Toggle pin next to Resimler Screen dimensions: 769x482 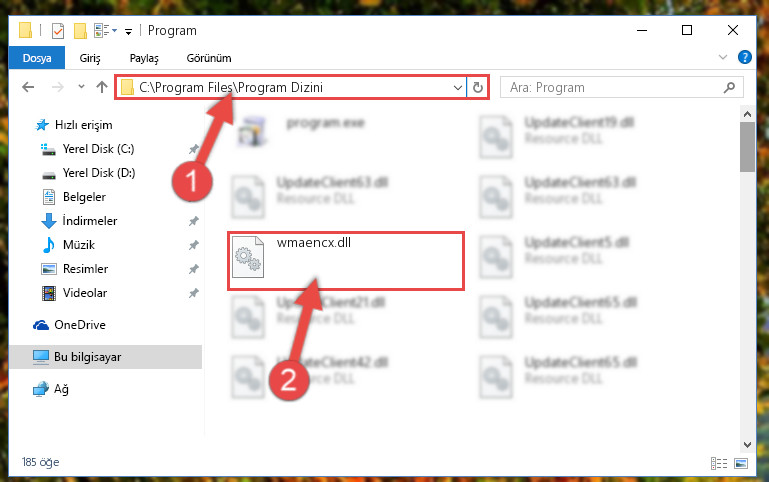tap(194, 269)
